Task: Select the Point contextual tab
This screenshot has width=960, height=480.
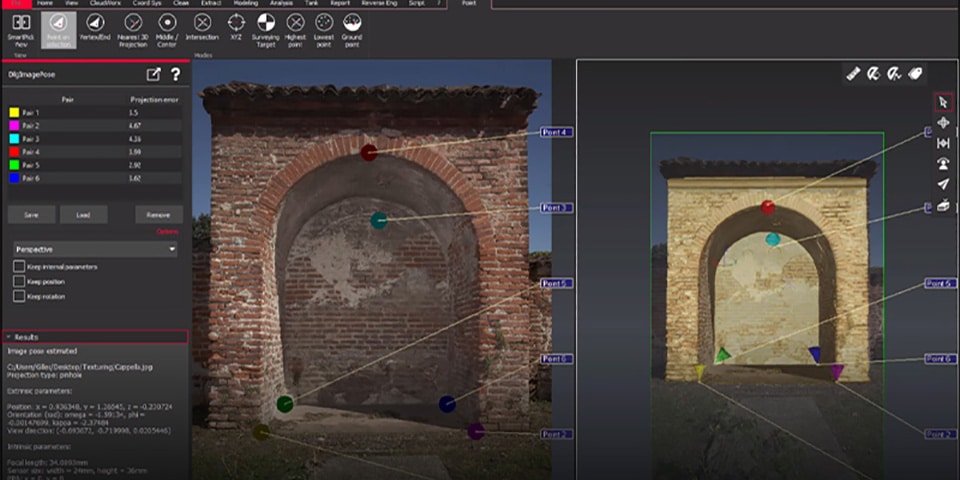Action: pos(469,4)
